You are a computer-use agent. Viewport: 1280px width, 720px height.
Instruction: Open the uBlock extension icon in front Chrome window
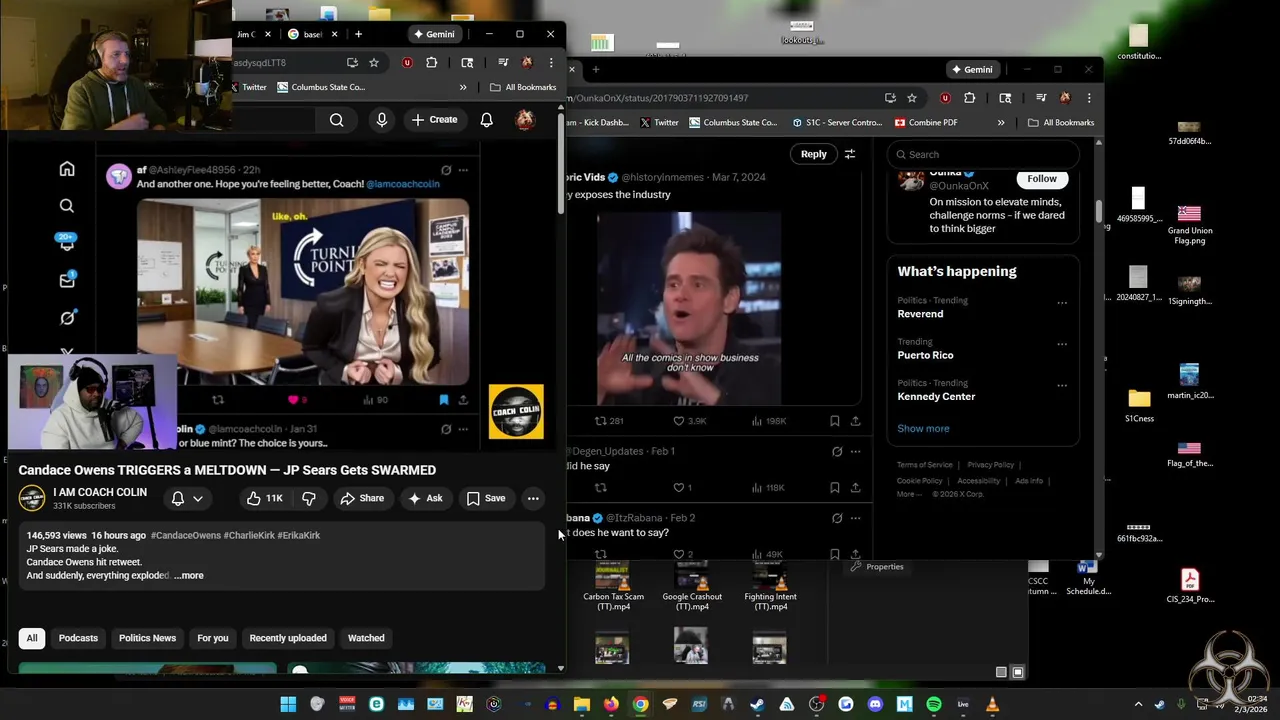tap(407, 62)
